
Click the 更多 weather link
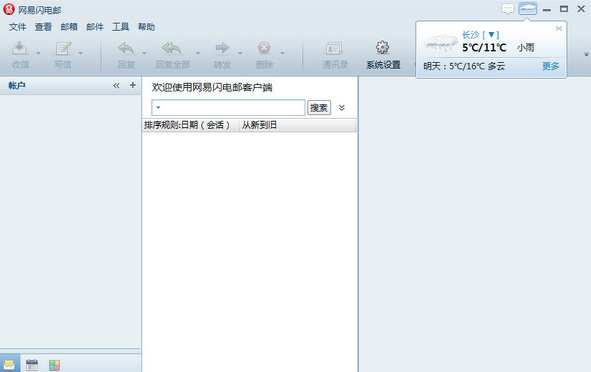pyautogui.click(x=550, y=66)
